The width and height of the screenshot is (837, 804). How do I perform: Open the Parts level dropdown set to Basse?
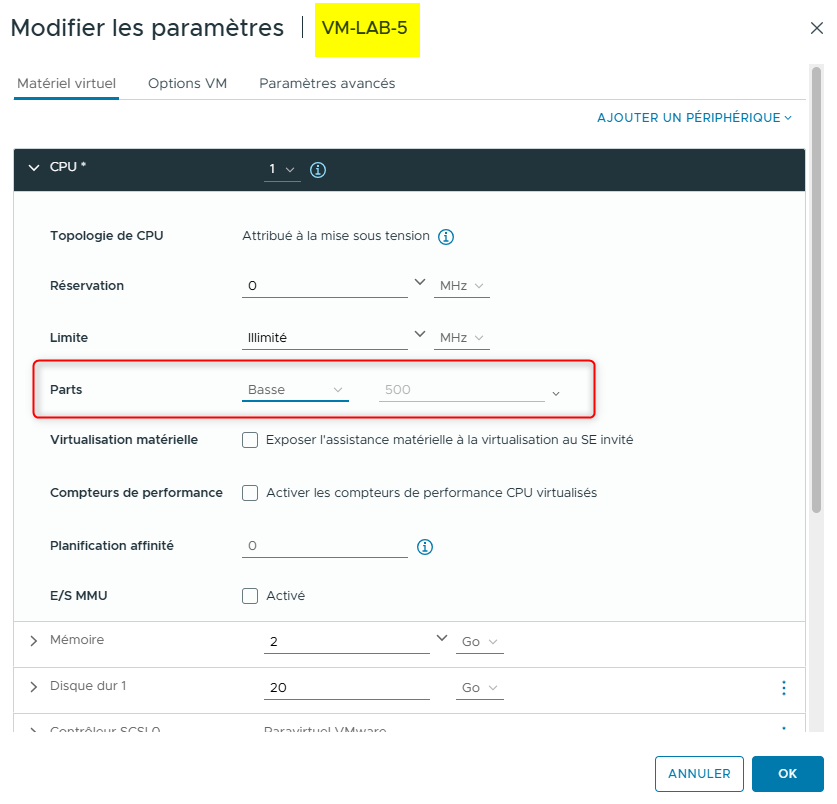(295, 390)
